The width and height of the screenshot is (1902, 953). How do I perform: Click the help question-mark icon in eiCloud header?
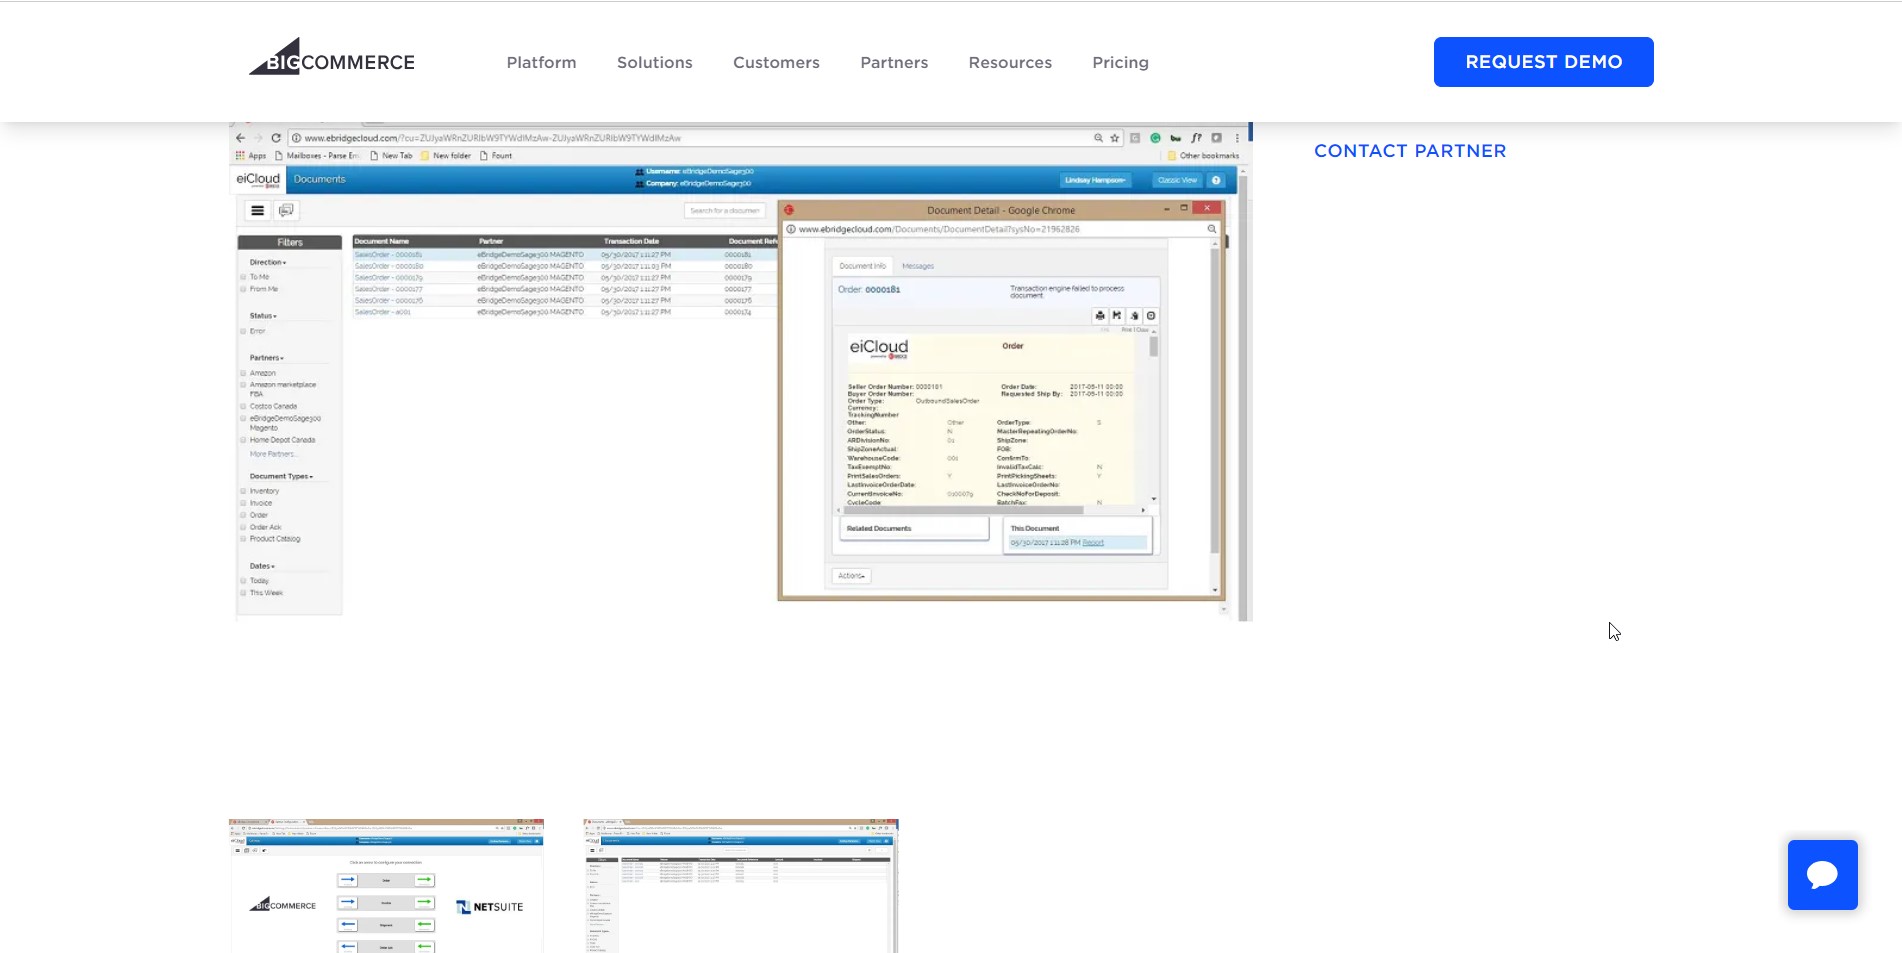pyautogui.click(x=1216, y=179)
